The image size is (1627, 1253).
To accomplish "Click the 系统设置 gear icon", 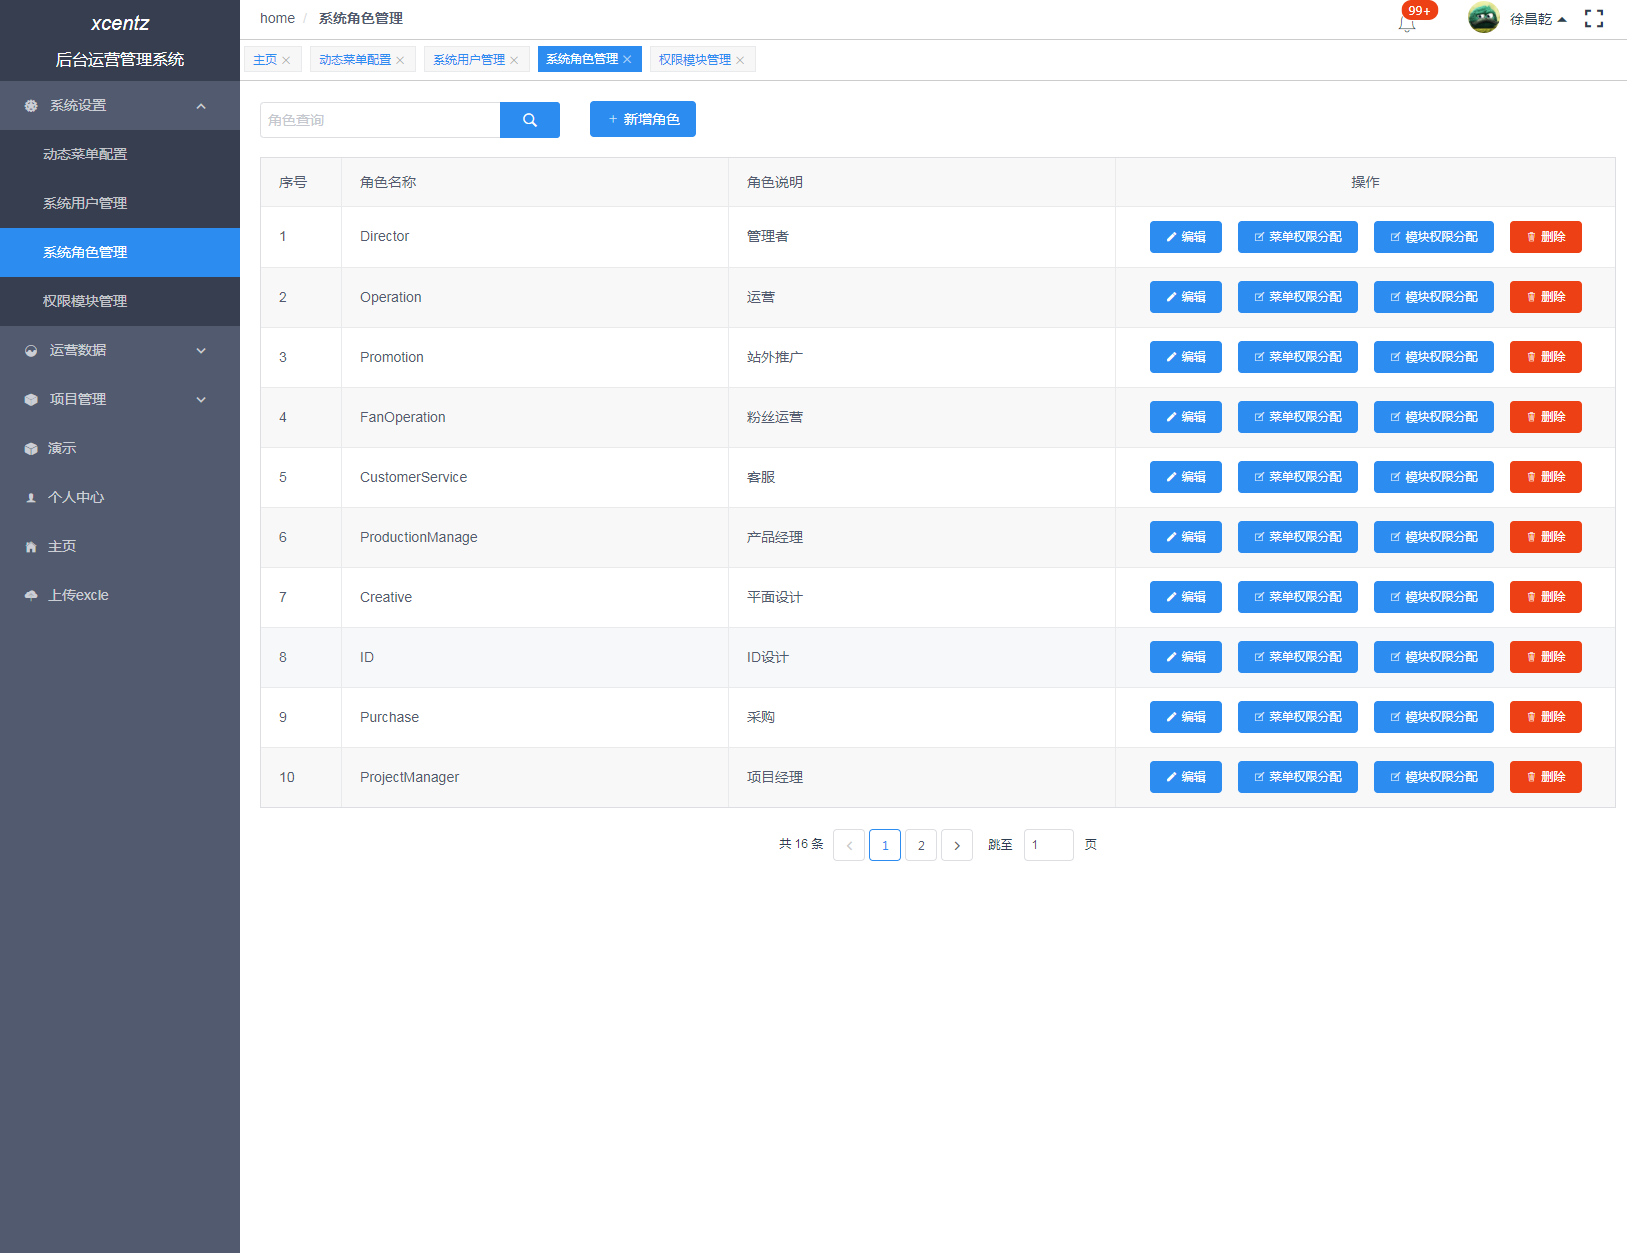I will click(x=31, y=105).
